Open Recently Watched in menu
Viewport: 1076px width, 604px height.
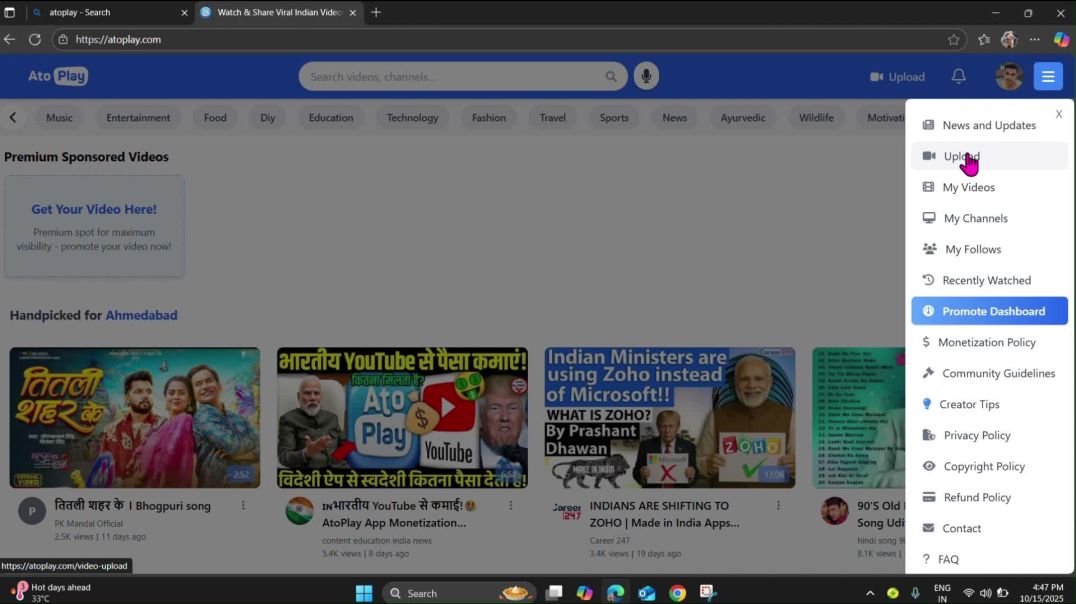point(985,280)
